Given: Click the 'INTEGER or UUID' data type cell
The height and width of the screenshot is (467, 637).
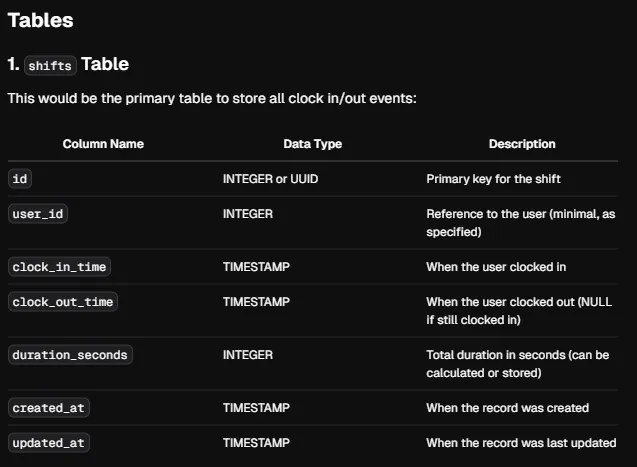Looking at the screenshot, I should 271,179.
